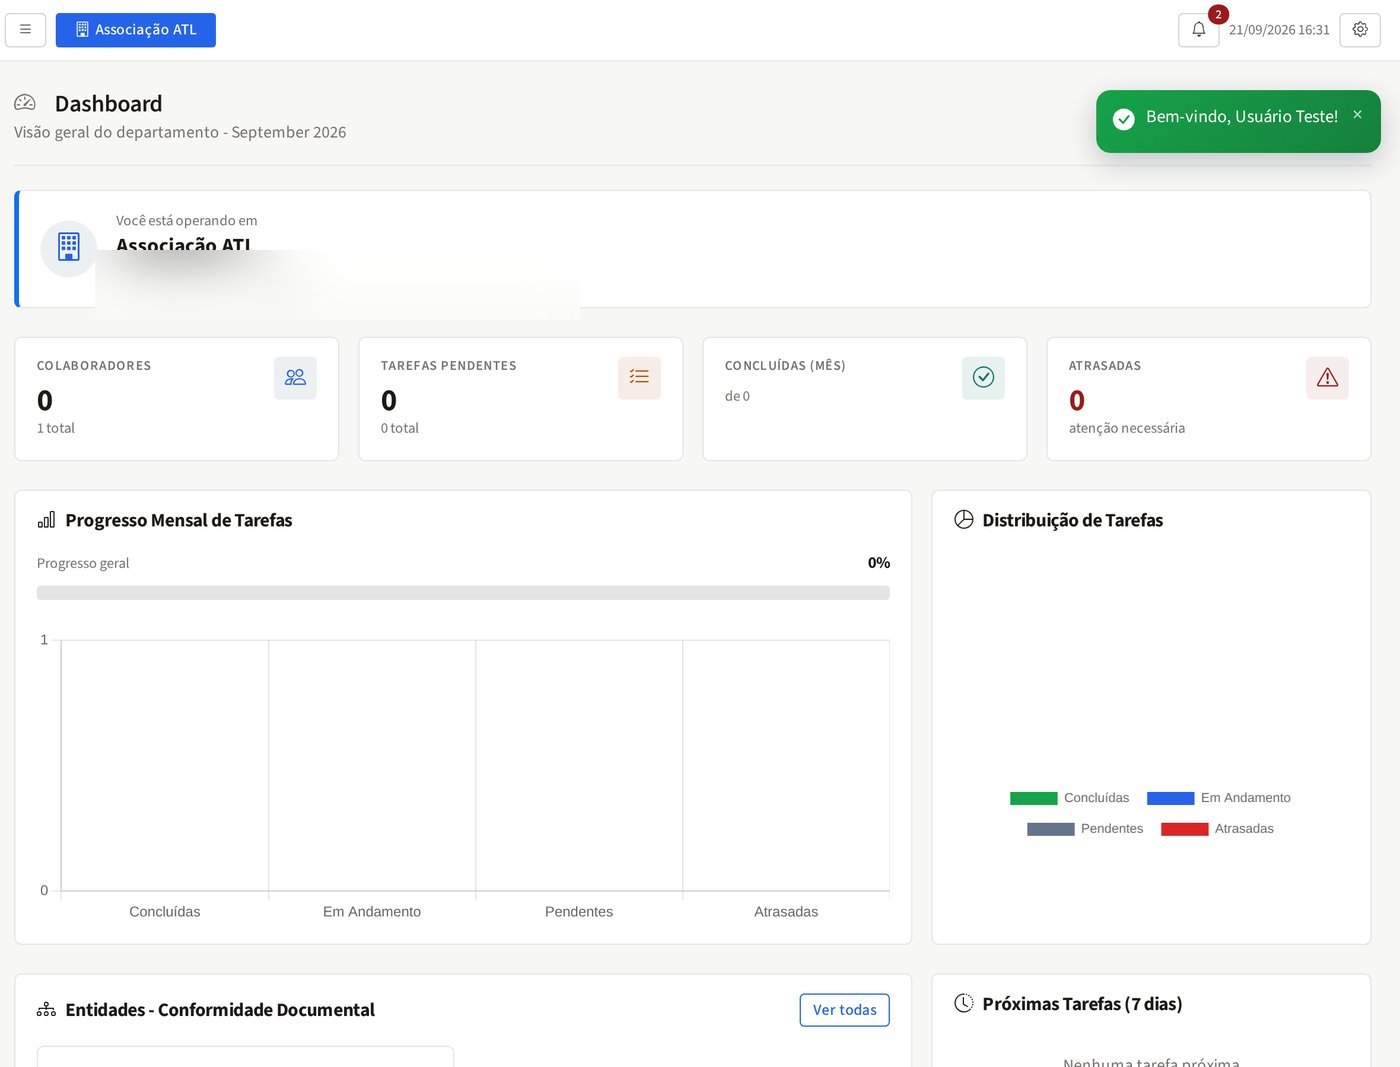Click the building icon in organization card
The height and width of the screenshot is (1067, 1400).
pyautogui.click(x=69, y=247)
